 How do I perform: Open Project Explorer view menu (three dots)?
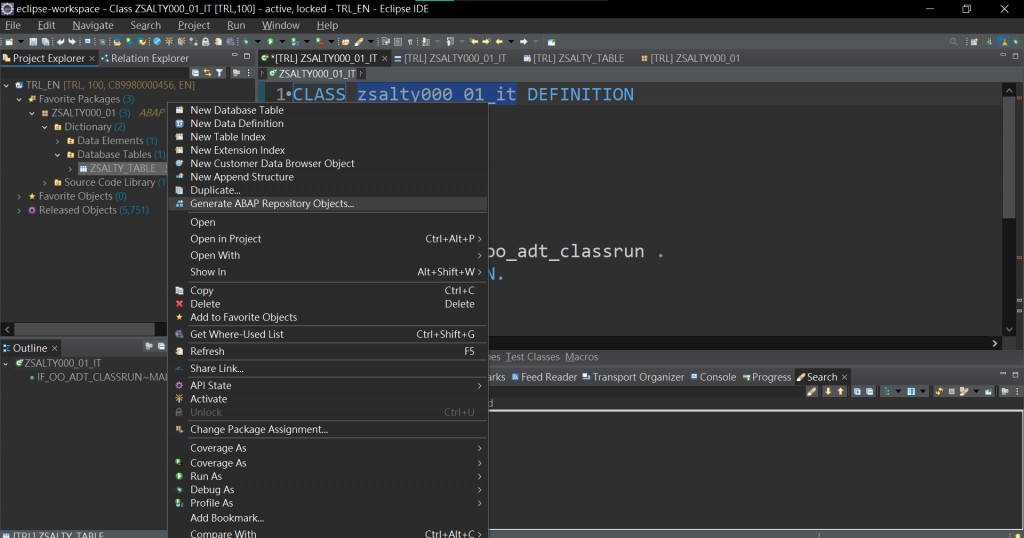tap(248, 72)
